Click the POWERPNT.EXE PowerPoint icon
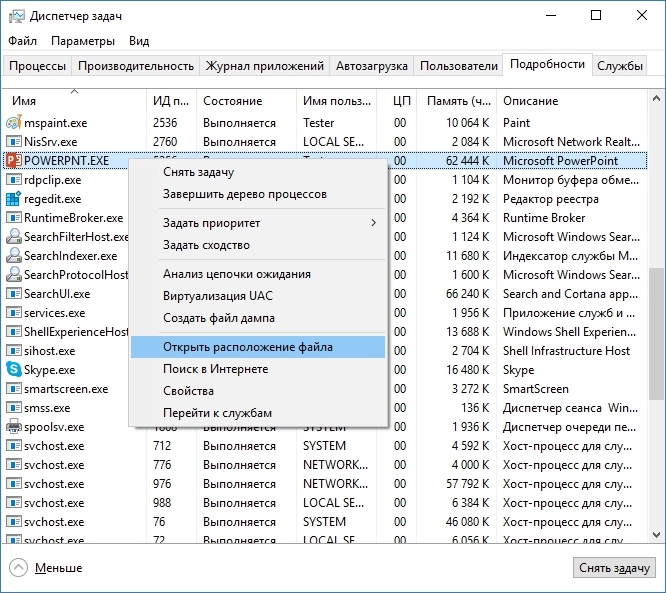 point(14,161)
